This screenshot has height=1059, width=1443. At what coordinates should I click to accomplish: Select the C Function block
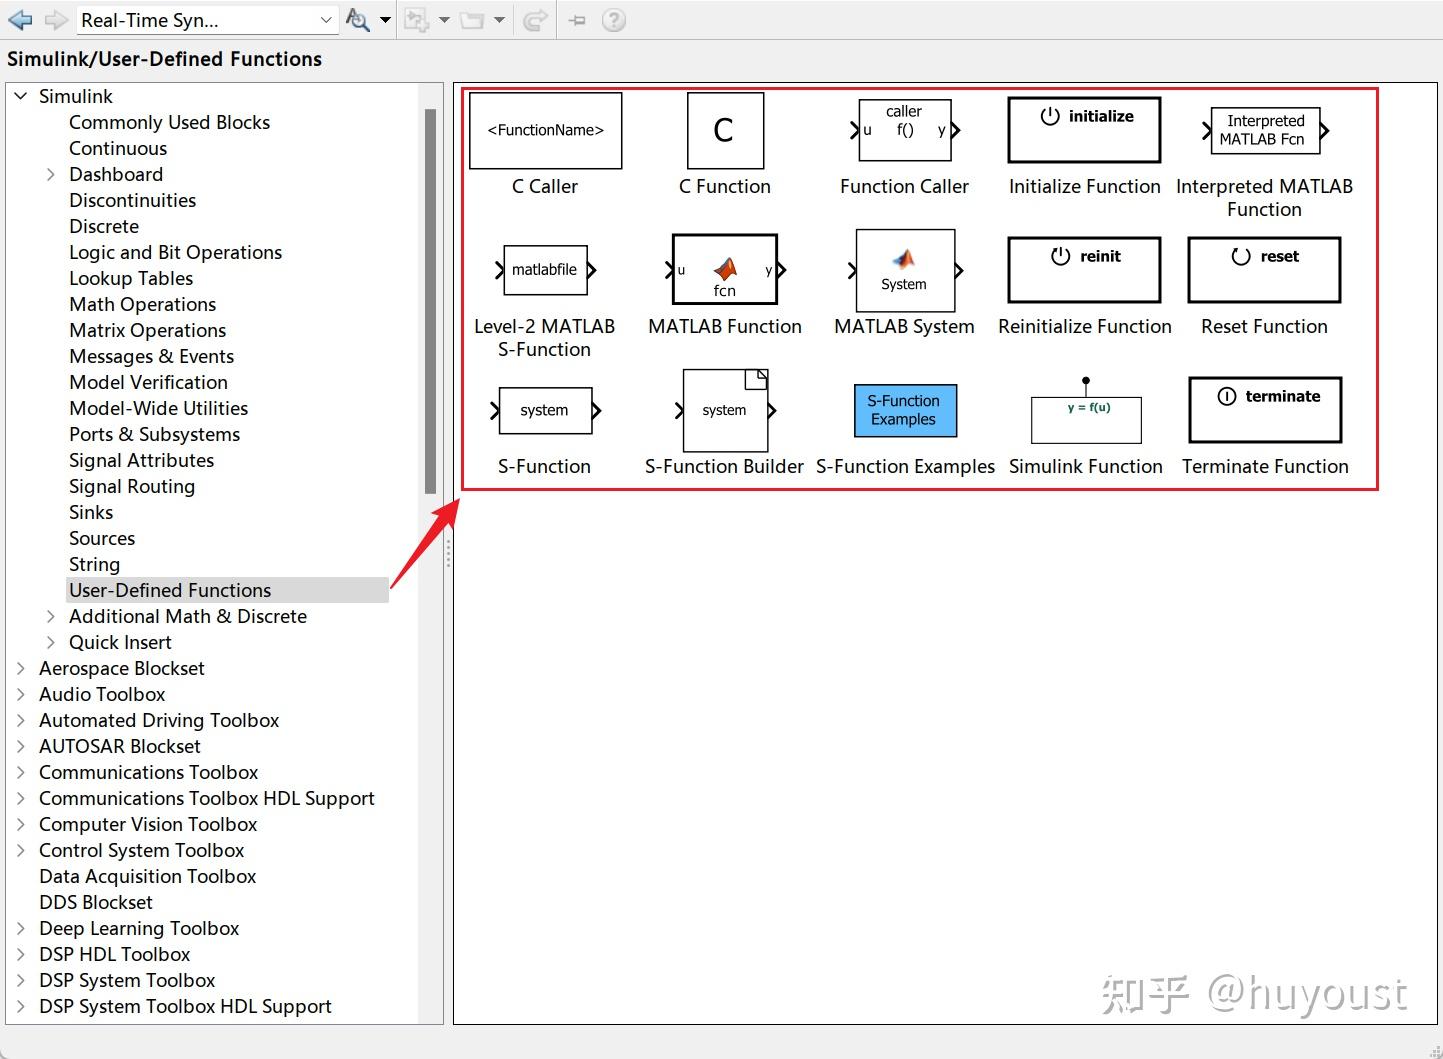pos(724,130)
